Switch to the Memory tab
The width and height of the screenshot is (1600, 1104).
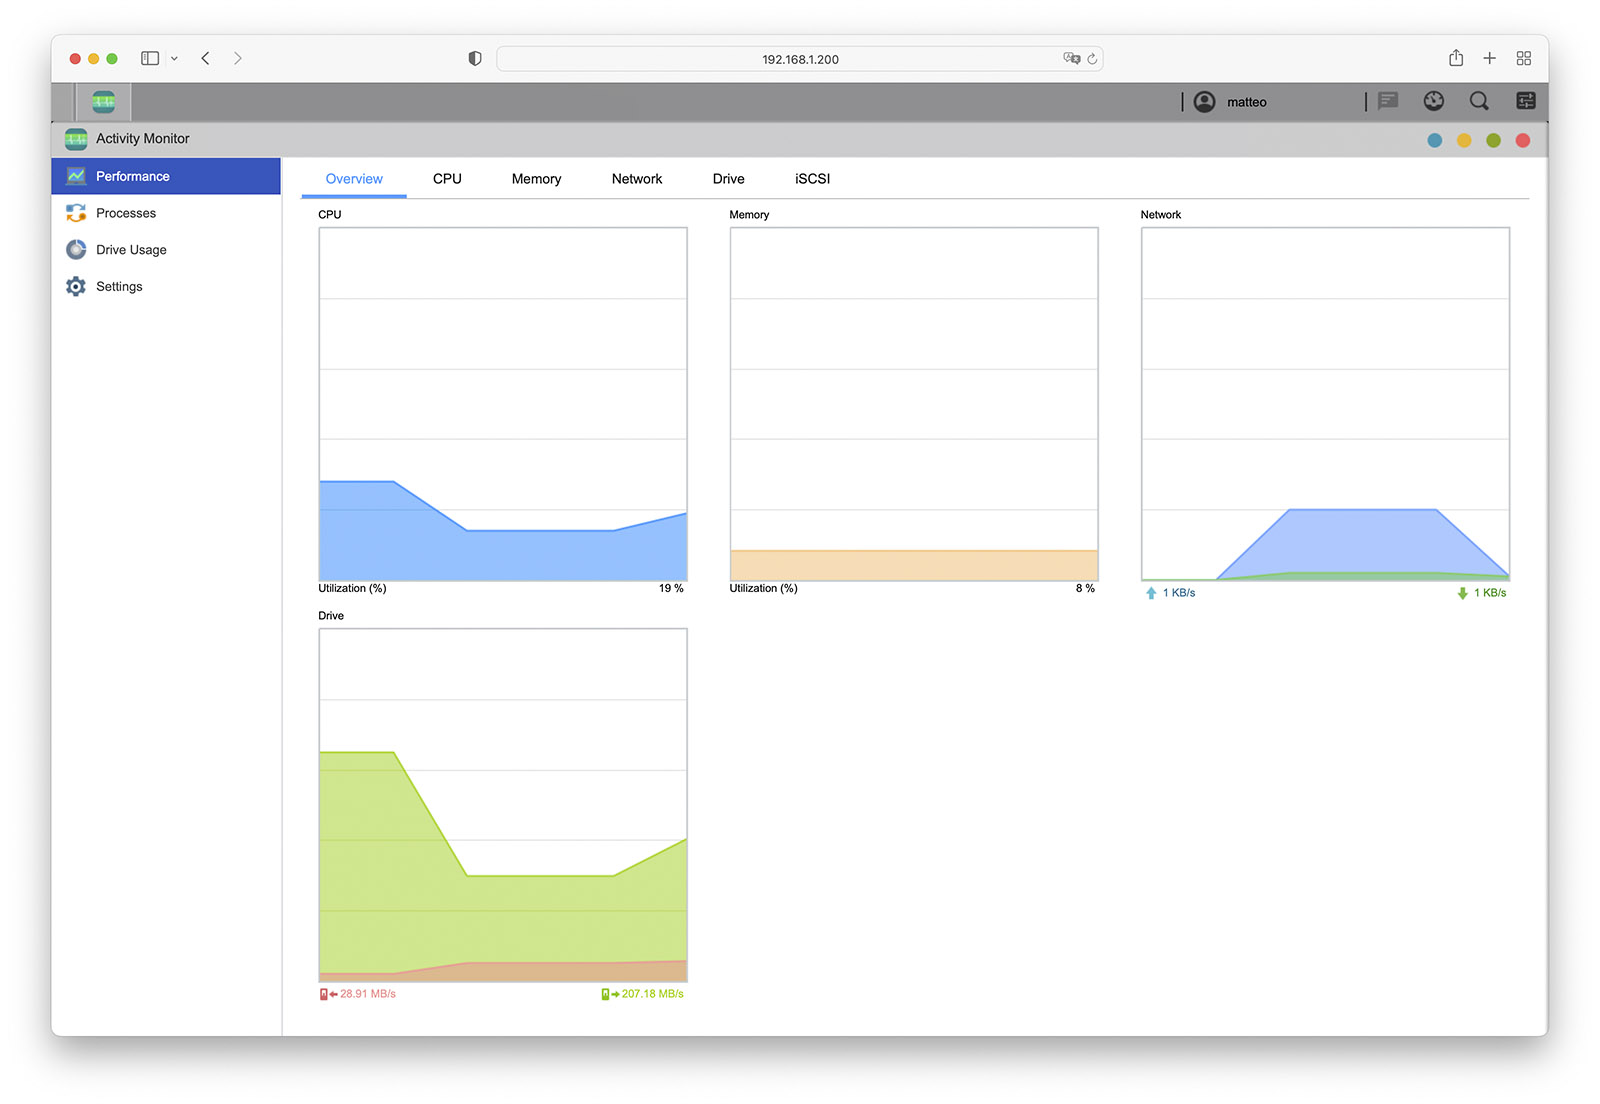click(536, 179)
